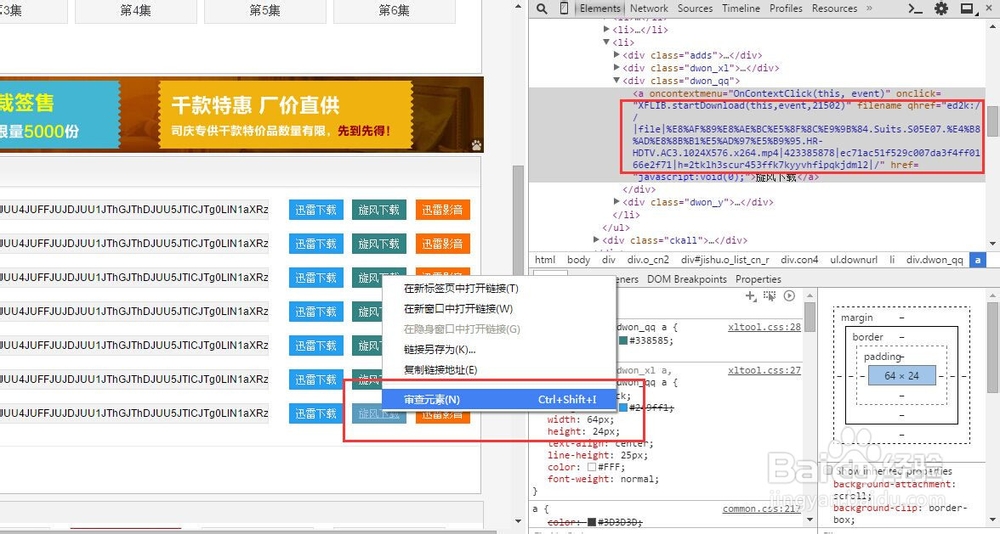The height and width of the screenshot is (534, 1000).
Task: Click the 64 × 24 content box
Action: point(902,376)
